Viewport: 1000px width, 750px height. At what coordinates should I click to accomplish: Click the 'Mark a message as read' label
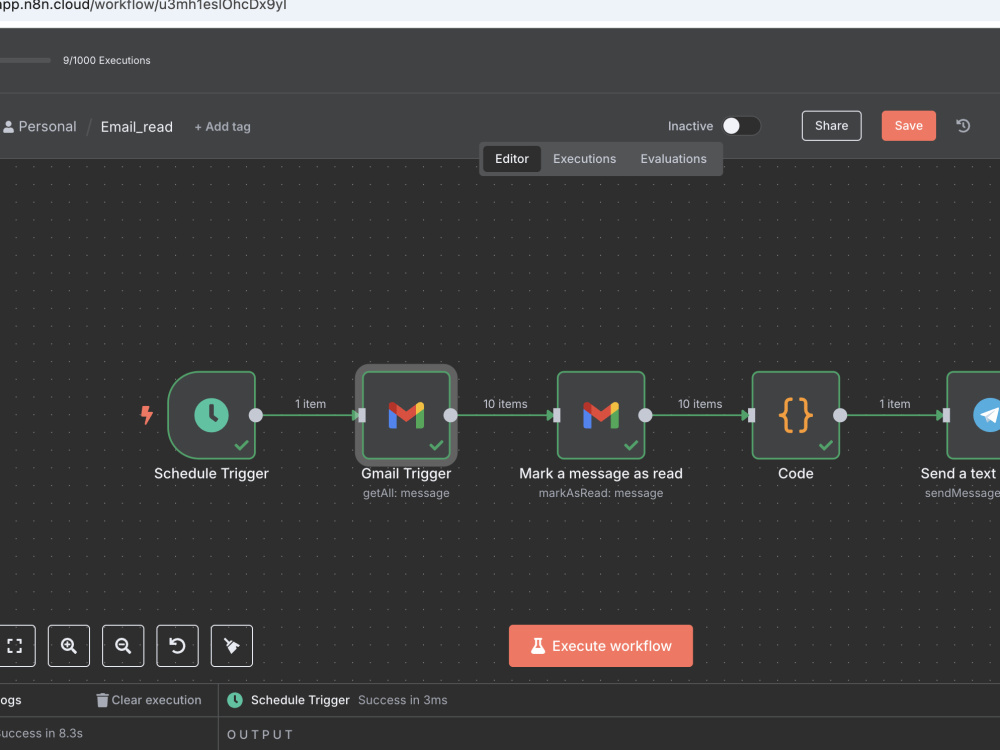pyautogui.click(x=601, y=473)
